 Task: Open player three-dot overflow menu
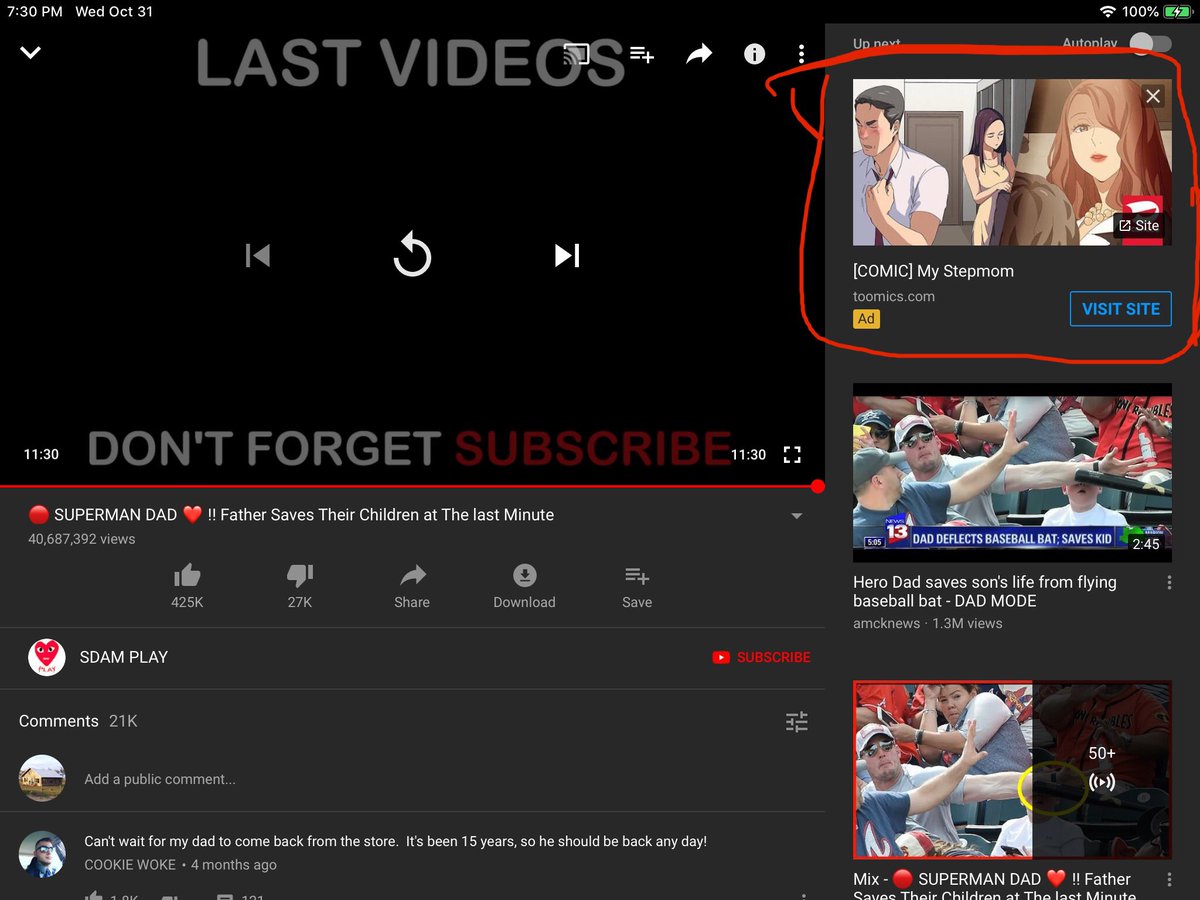pyautogui.click(x=801, y=54)
